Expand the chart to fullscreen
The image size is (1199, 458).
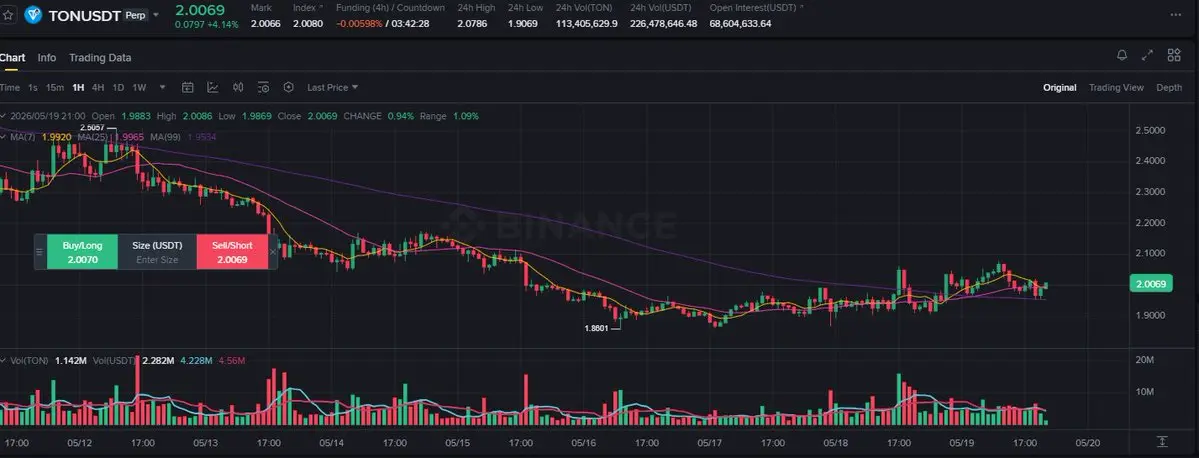(1147, 55)
